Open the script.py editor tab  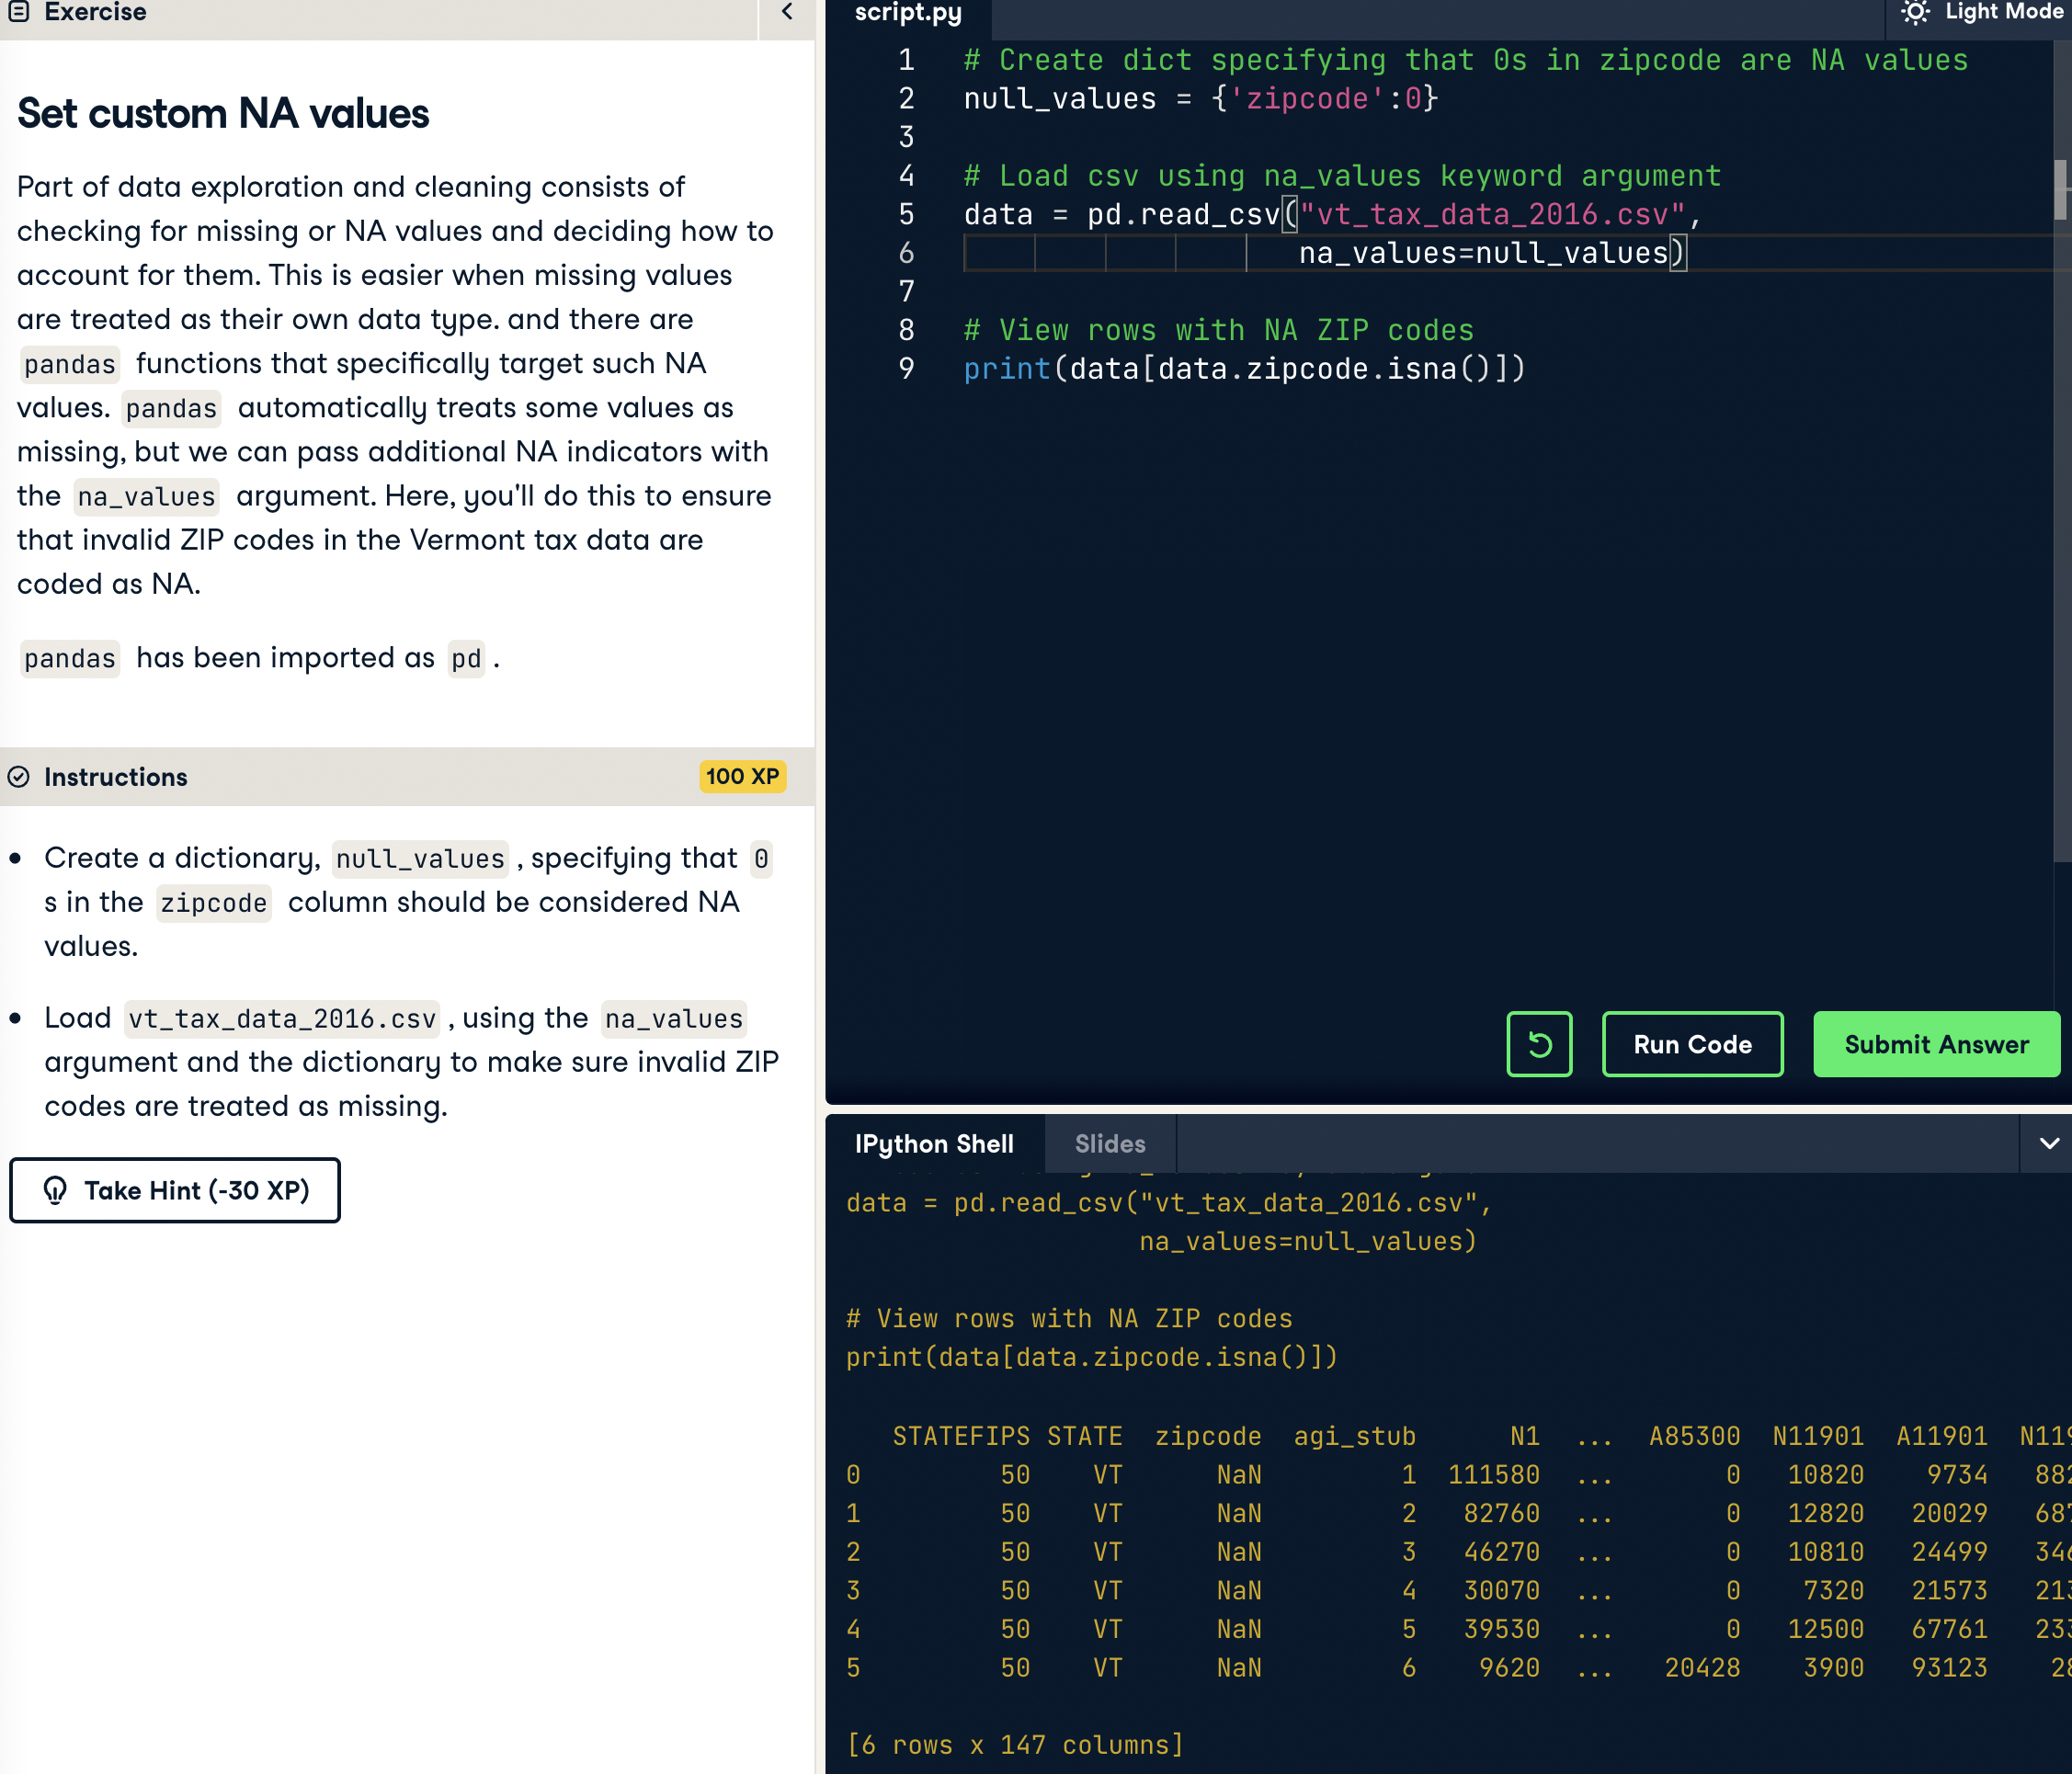(907, 12)
